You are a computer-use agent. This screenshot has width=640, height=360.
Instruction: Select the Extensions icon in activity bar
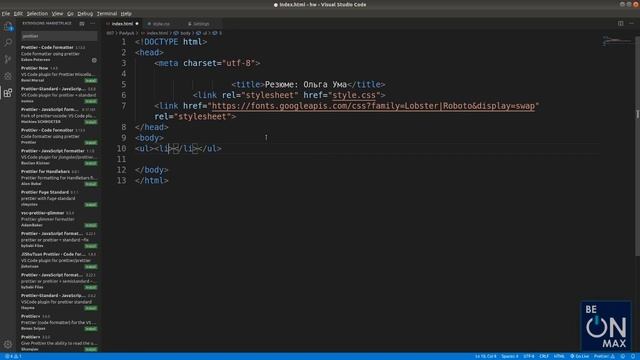pyautogui.click(x=8, y=93)
